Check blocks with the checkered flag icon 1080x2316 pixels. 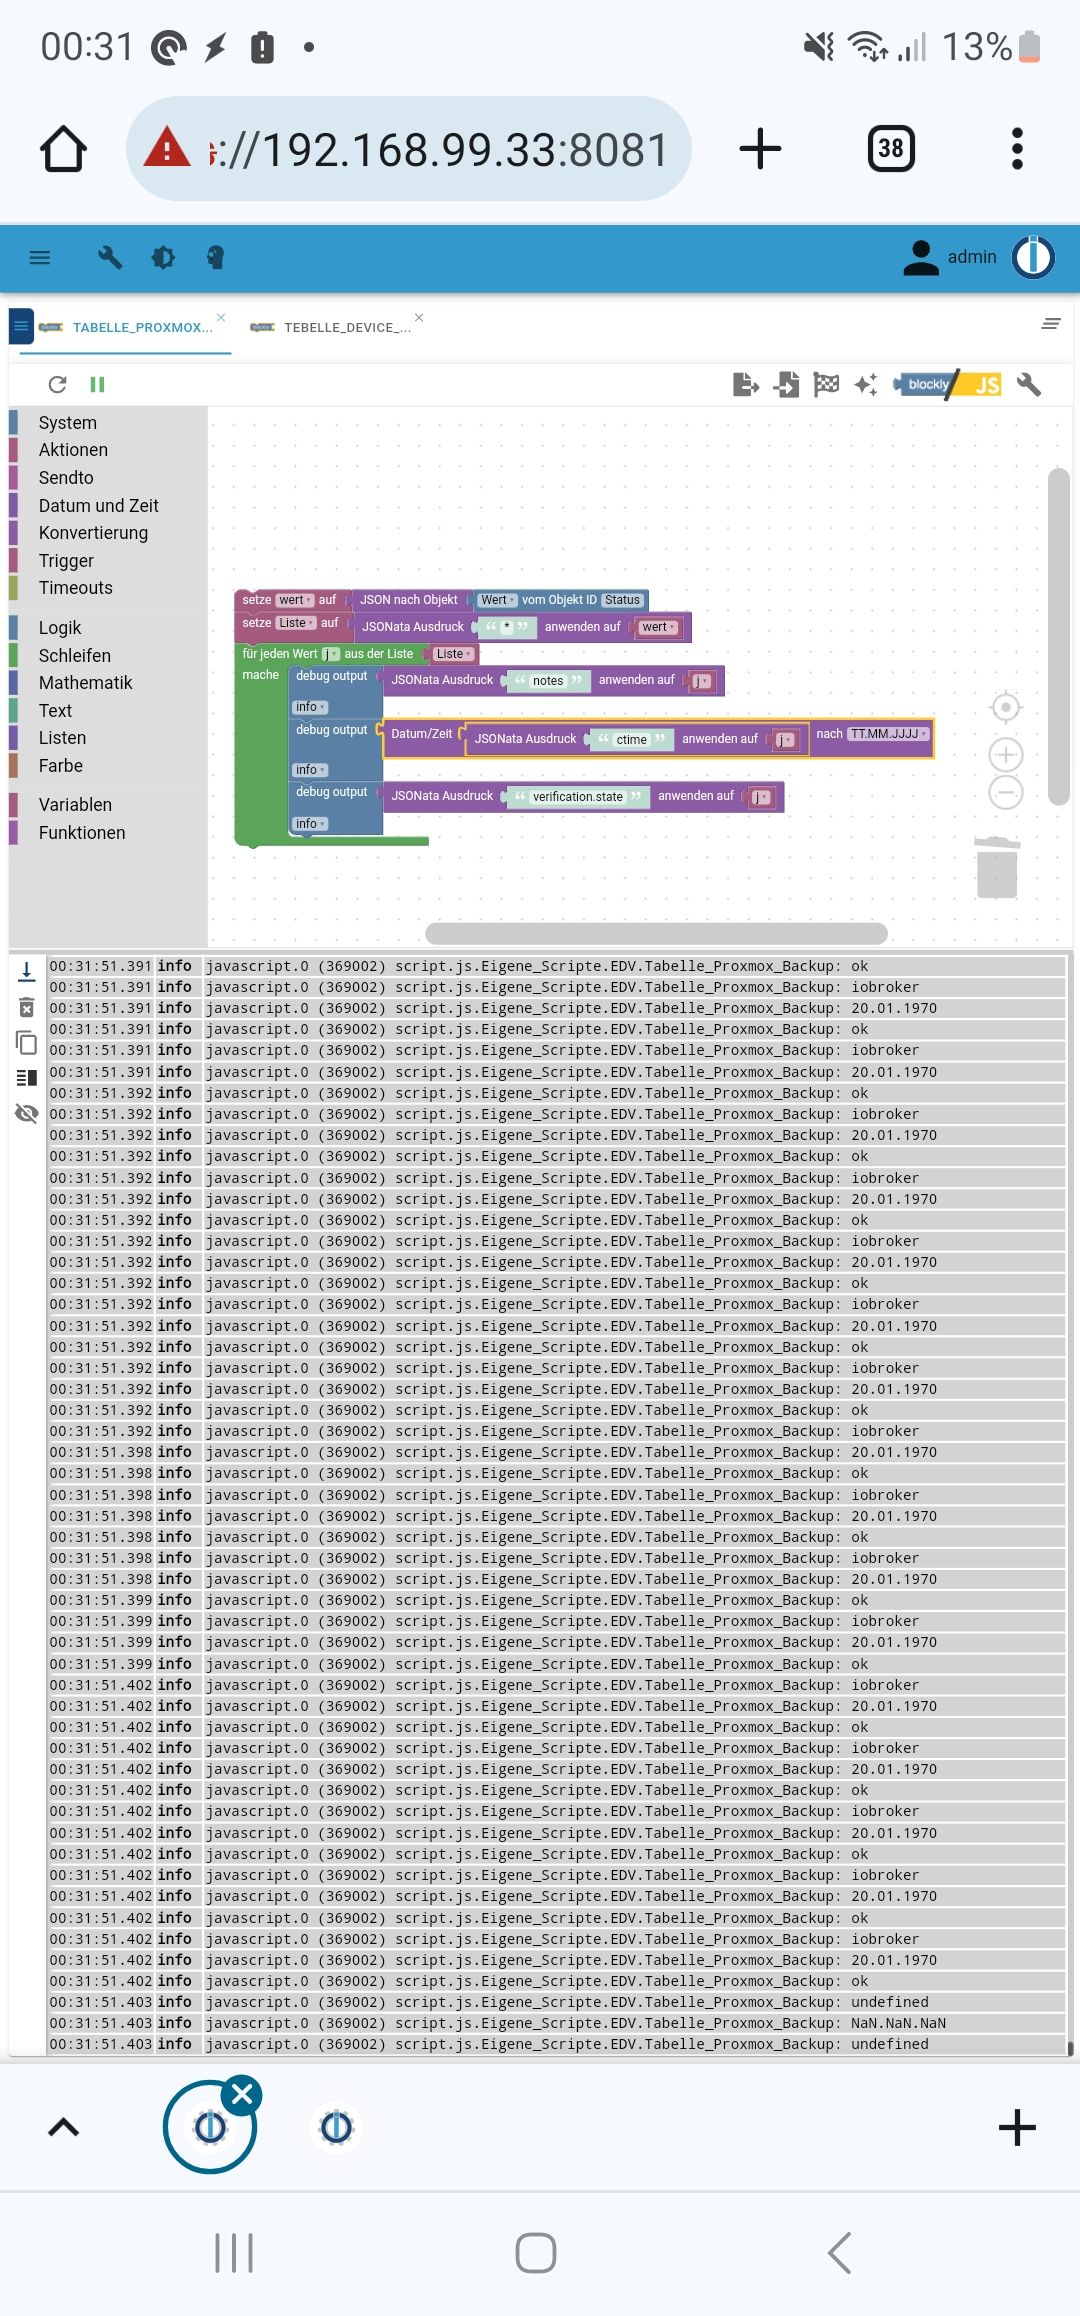(826, 384)
